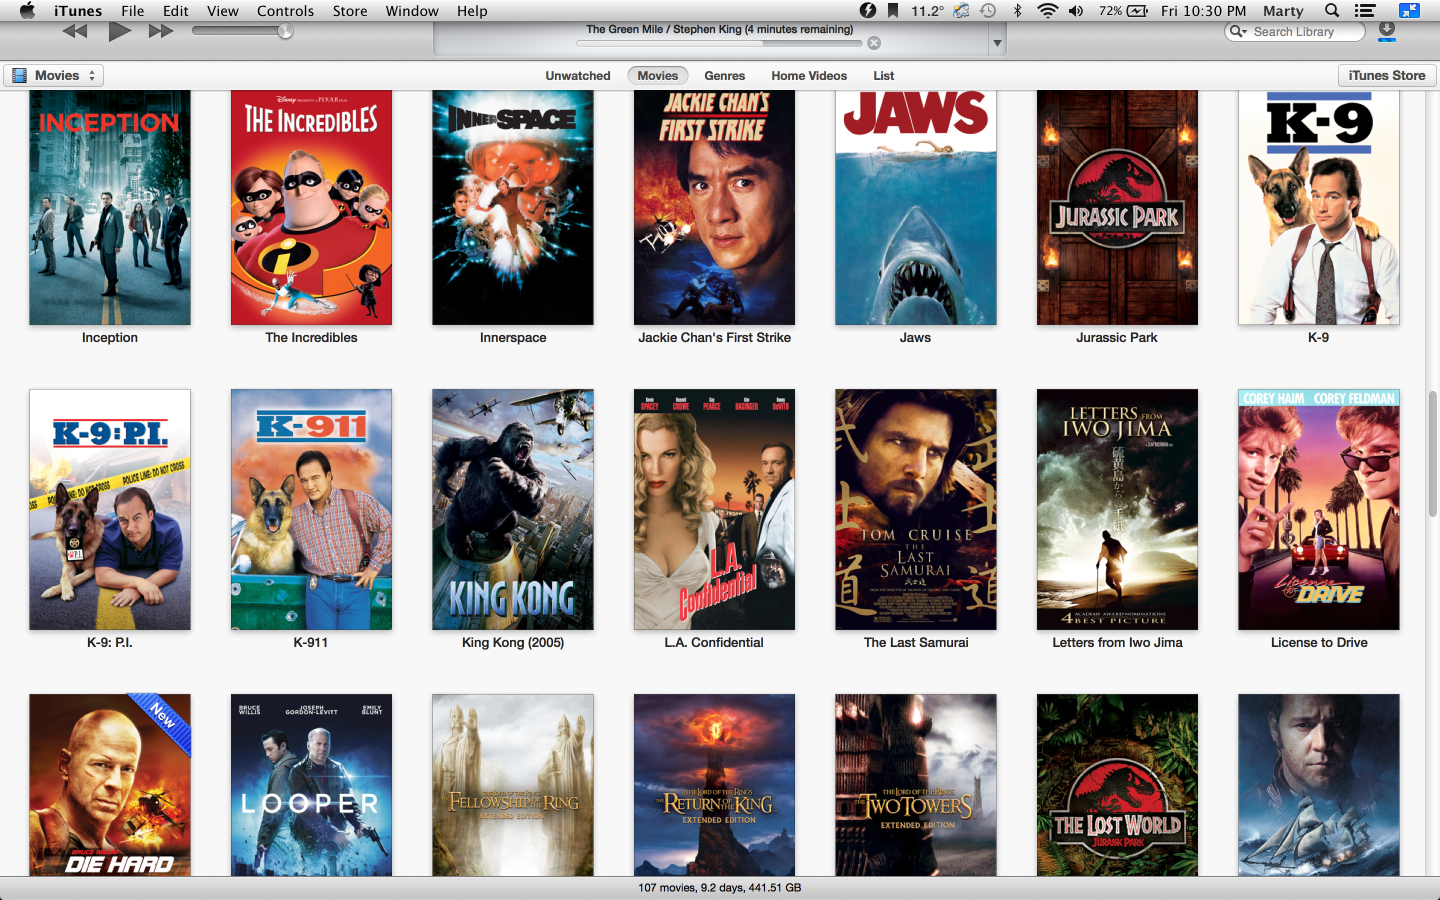Image resolution: width=1440 pixels, height=900 pixels.
Task: Open Spotlight search icon
Action: [x=1332, y=11]
